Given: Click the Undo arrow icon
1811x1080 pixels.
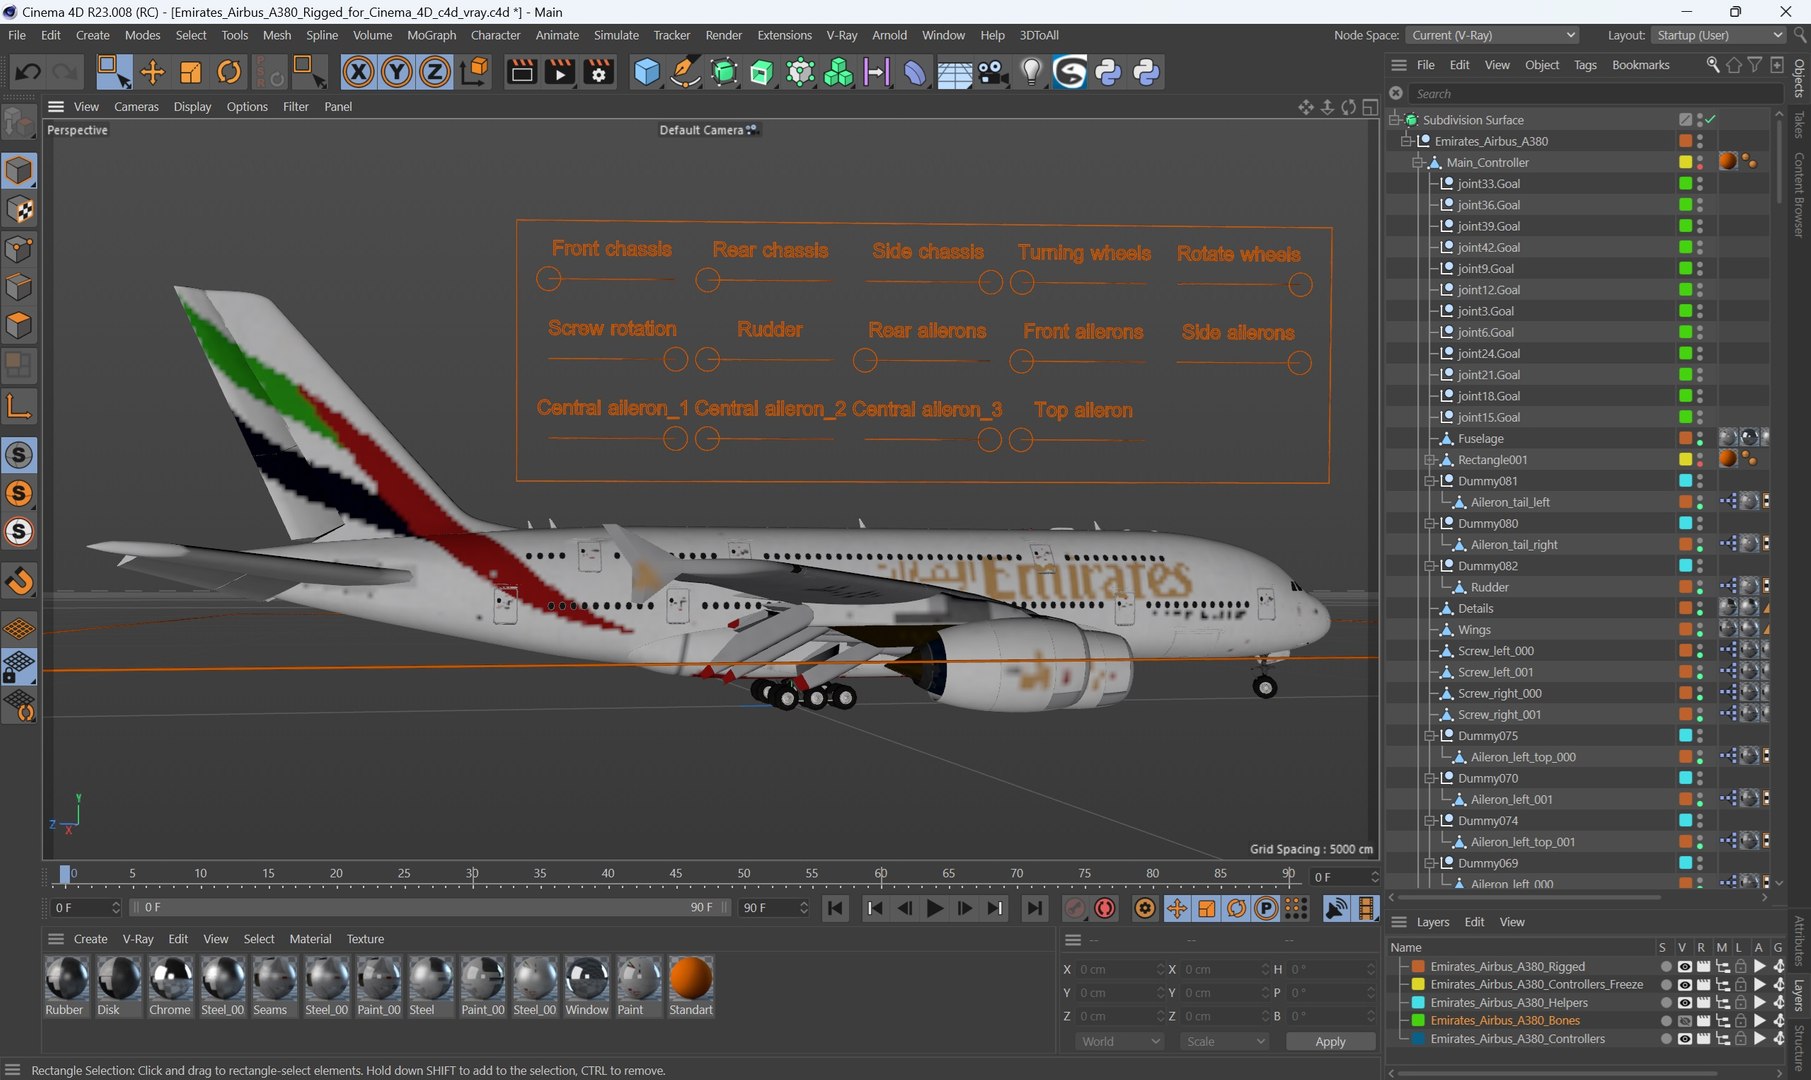Looking at the screenshot, I should click(28, 72).
